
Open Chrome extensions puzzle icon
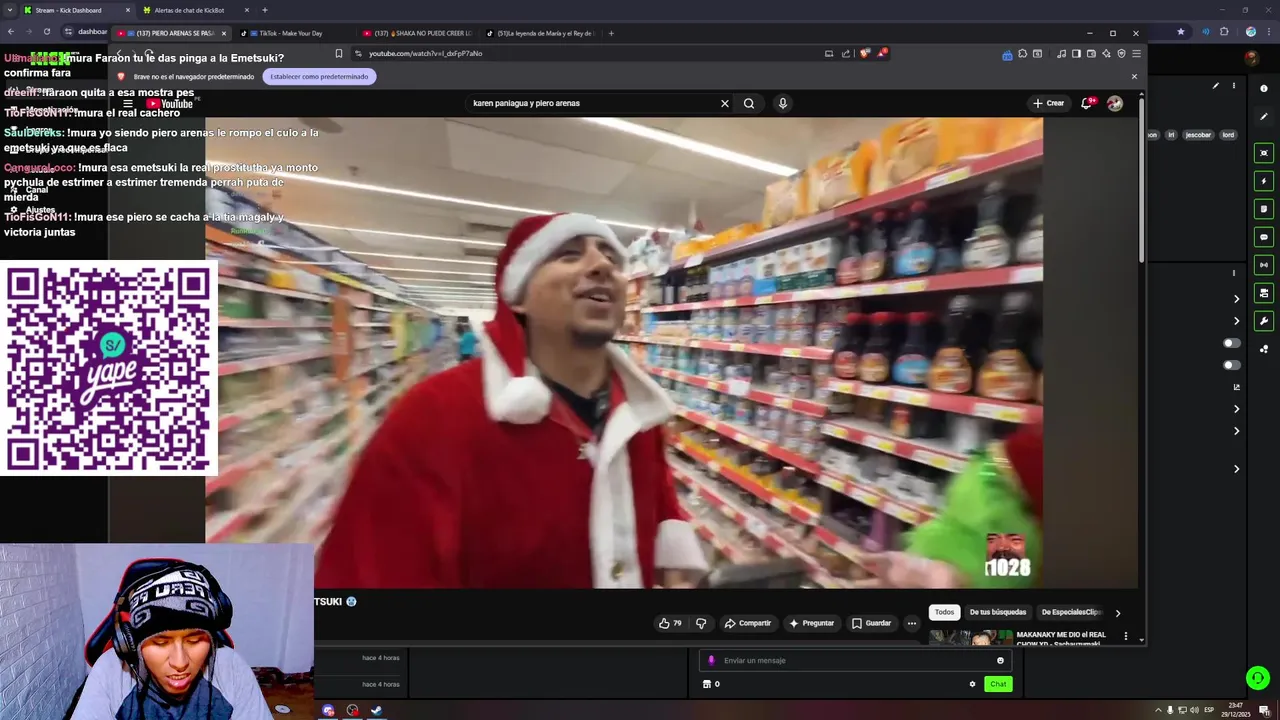coord(1224,31)
